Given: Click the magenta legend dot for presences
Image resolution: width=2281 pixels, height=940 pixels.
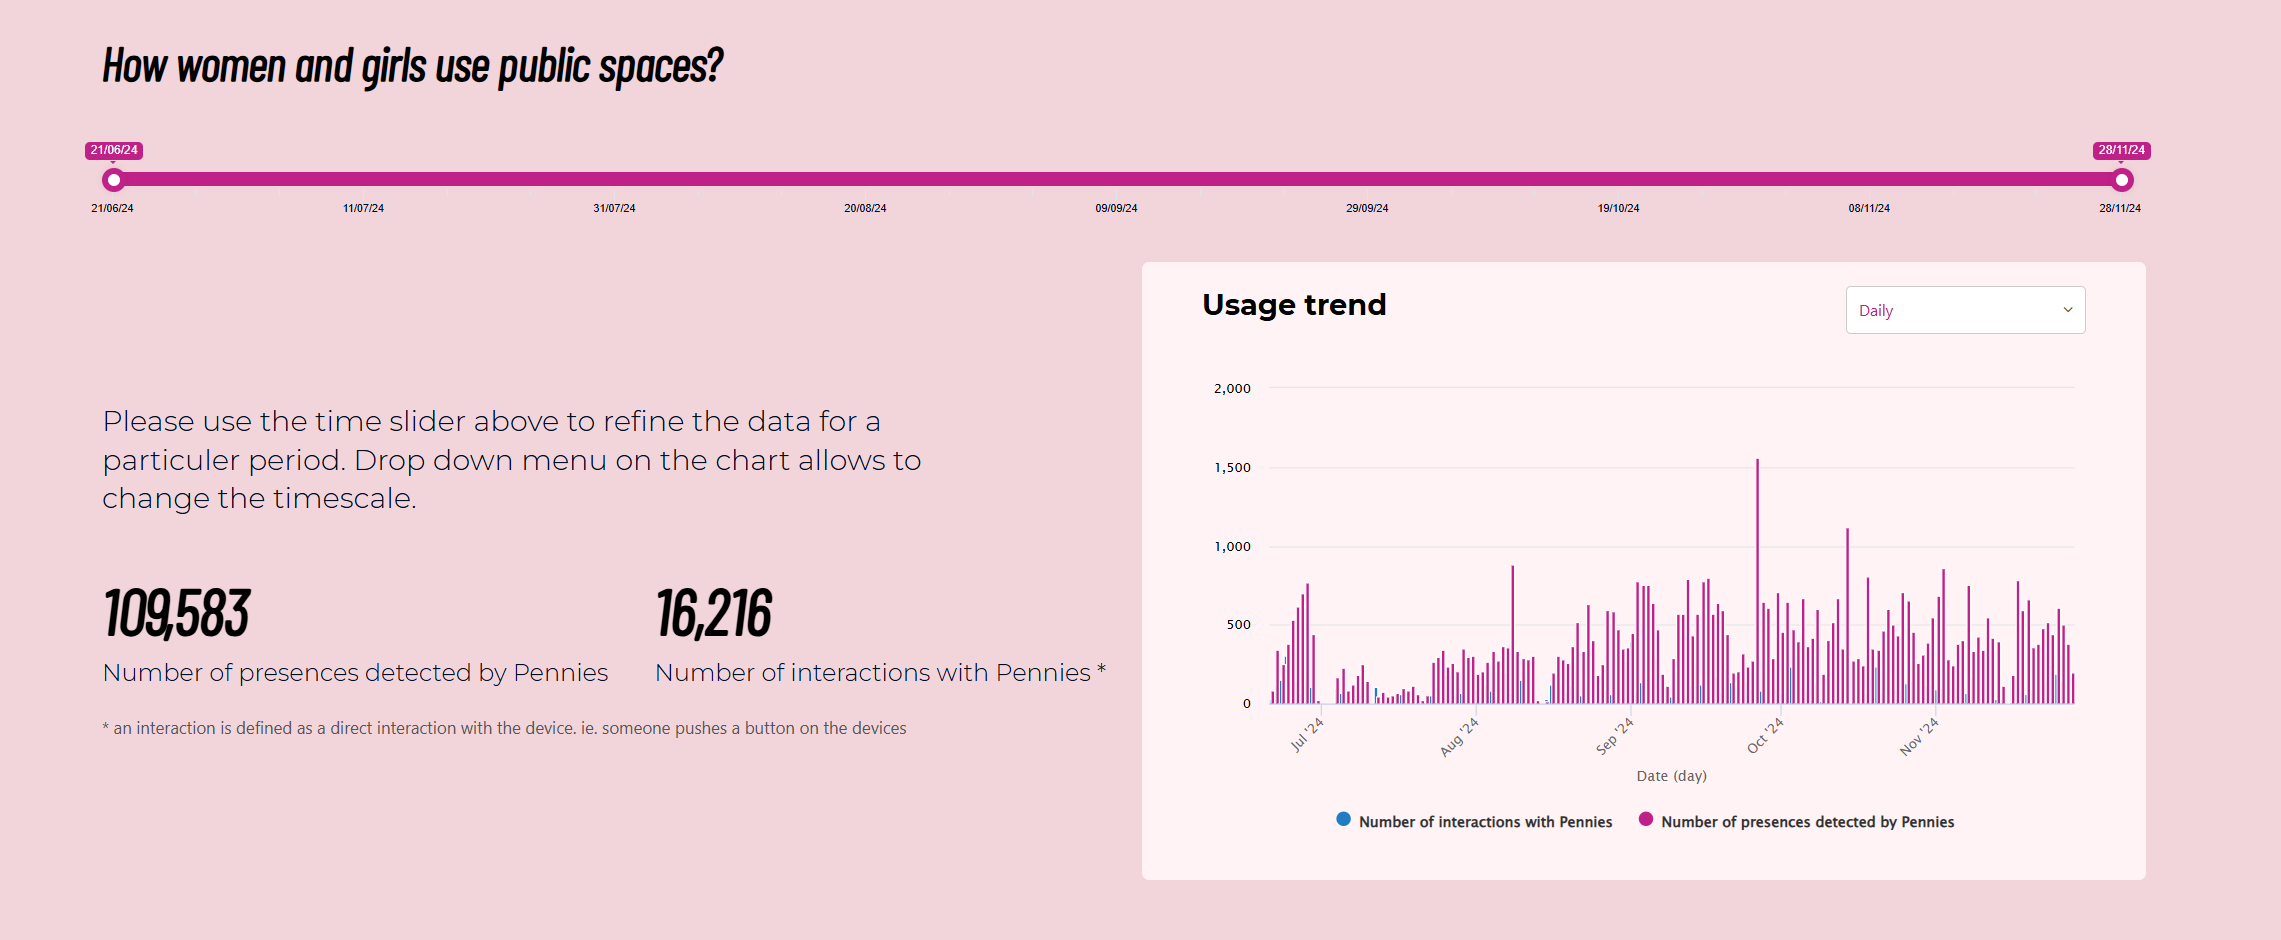Looking at the screenshot, I should pyautogui.click(x=1646, y=819).
